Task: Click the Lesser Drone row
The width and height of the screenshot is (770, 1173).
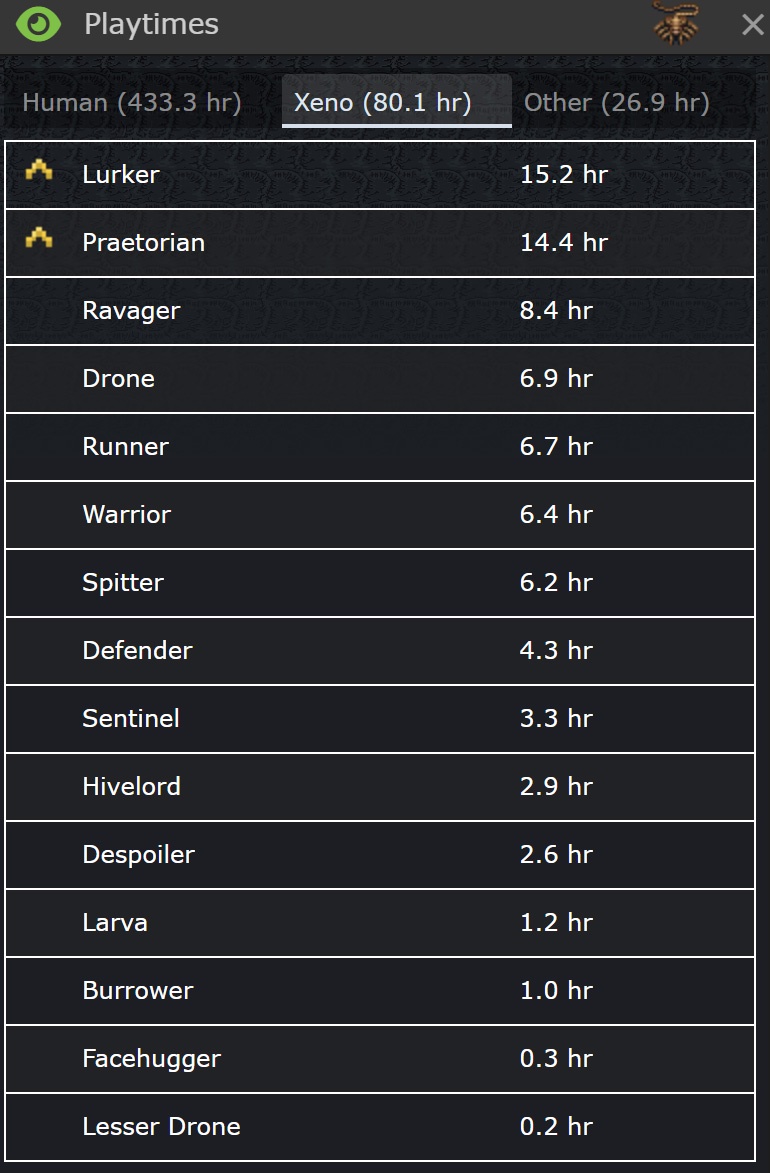Action: pyautogui.click(x=380, y=1127)
